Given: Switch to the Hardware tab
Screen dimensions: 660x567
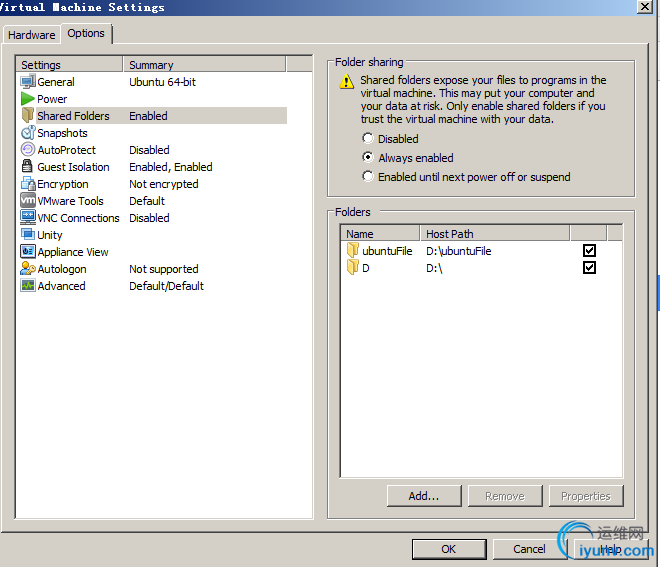Looking at the screenshot, I should [x=32, y=35].
